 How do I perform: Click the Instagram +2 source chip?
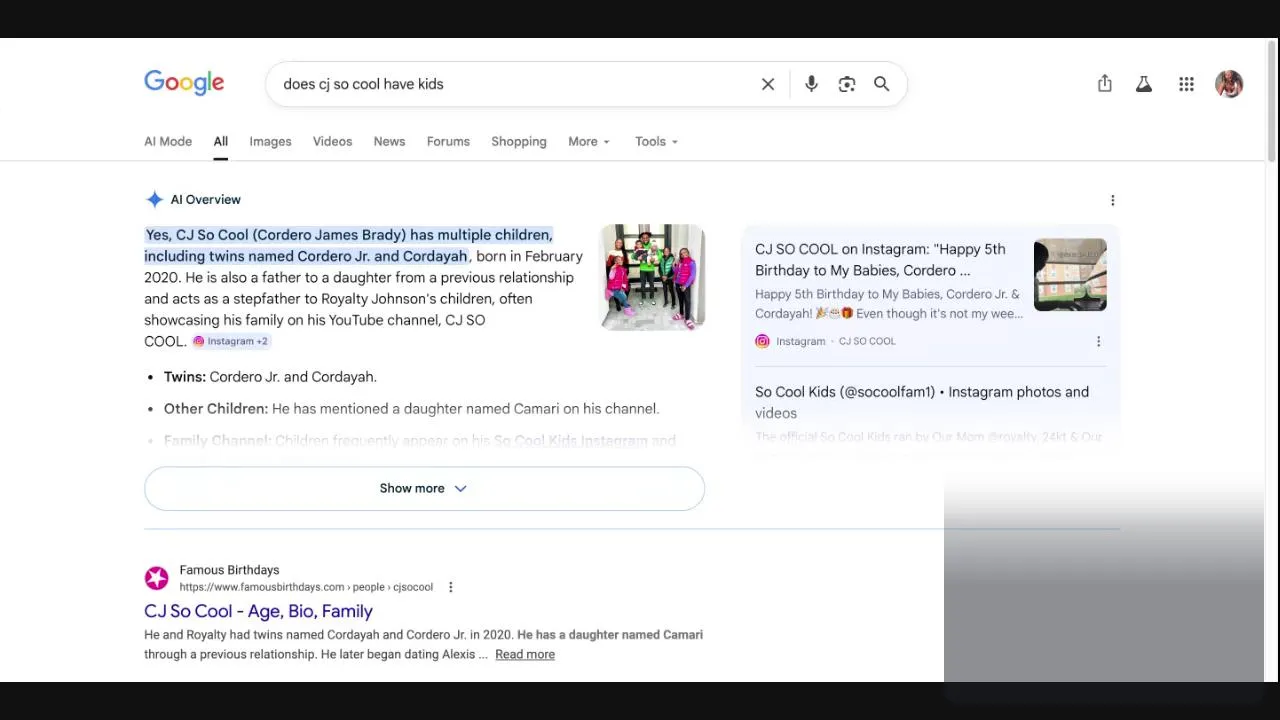tap(231, 341)
